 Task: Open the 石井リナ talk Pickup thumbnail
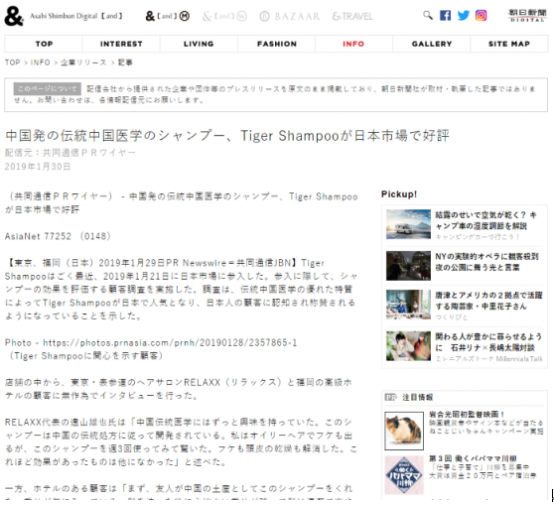point(408,346)
